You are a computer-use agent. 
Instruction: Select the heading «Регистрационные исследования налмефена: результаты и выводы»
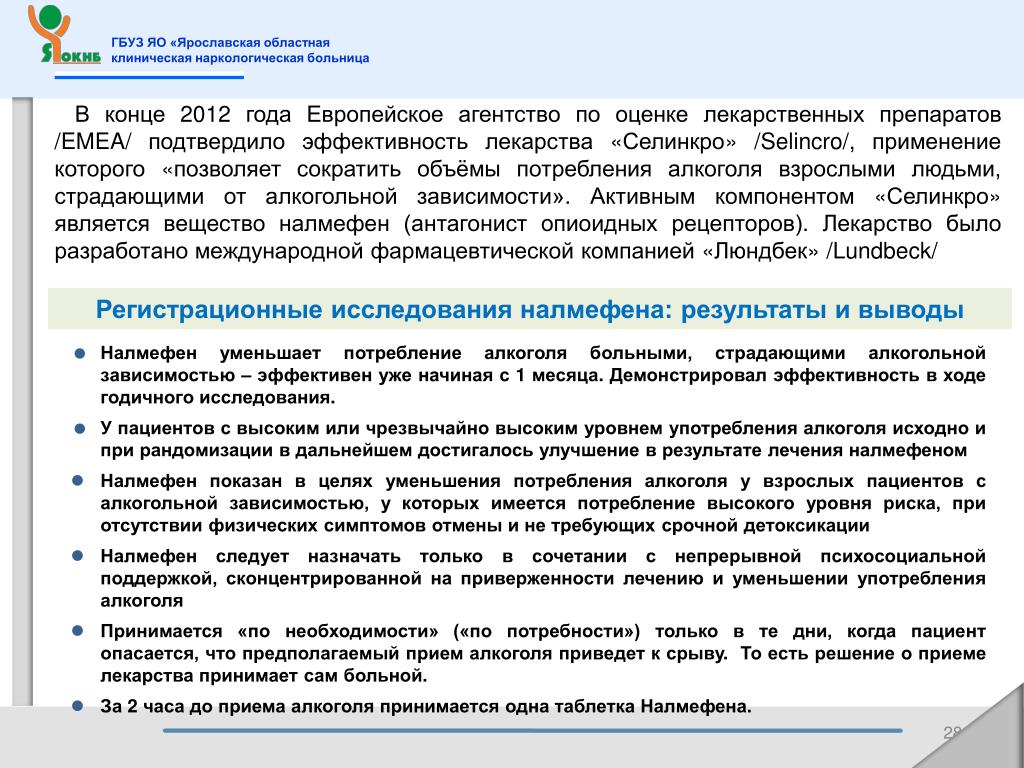pyautogui.click(x=530, y=310)
